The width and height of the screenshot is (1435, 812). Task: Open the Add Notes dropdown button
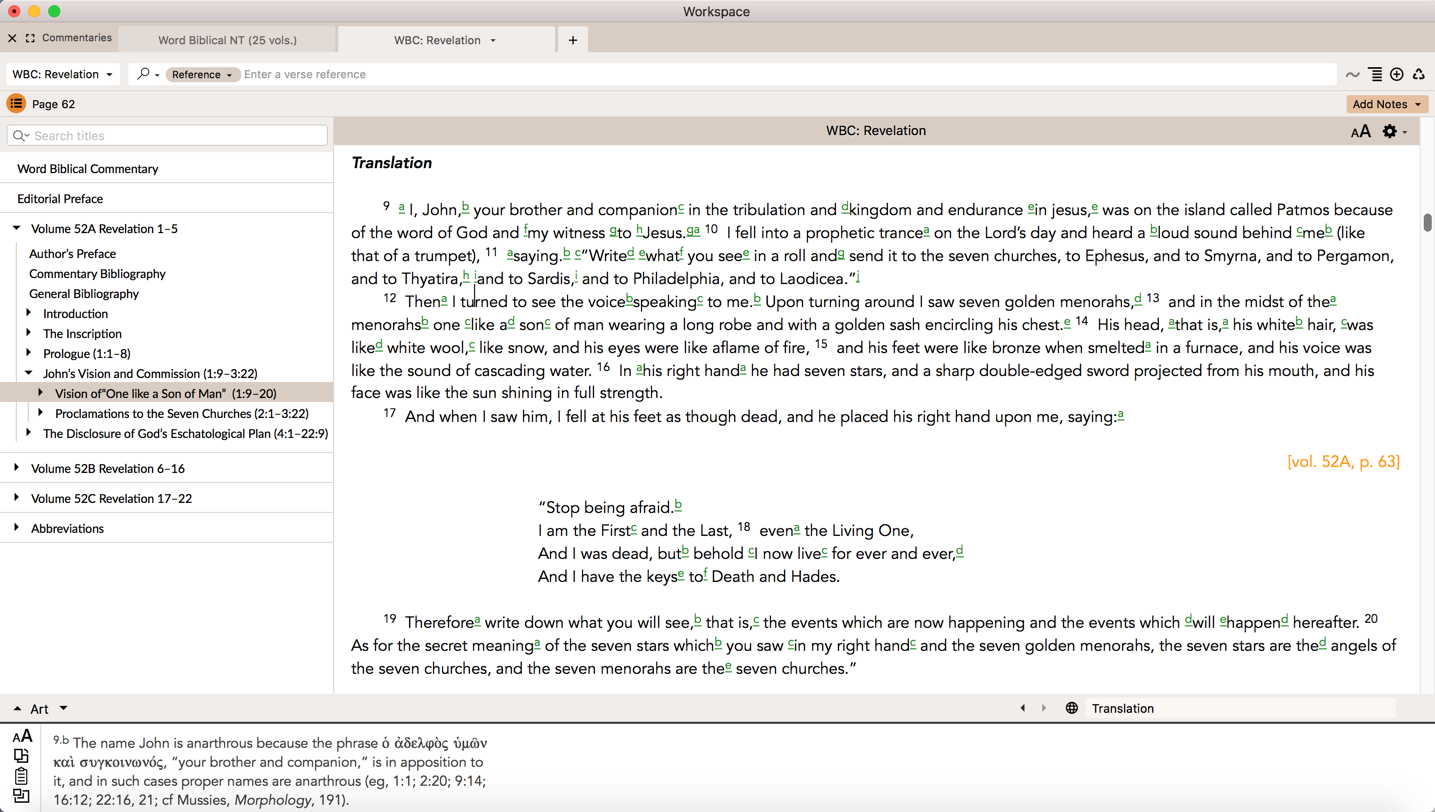point(1387,104)
